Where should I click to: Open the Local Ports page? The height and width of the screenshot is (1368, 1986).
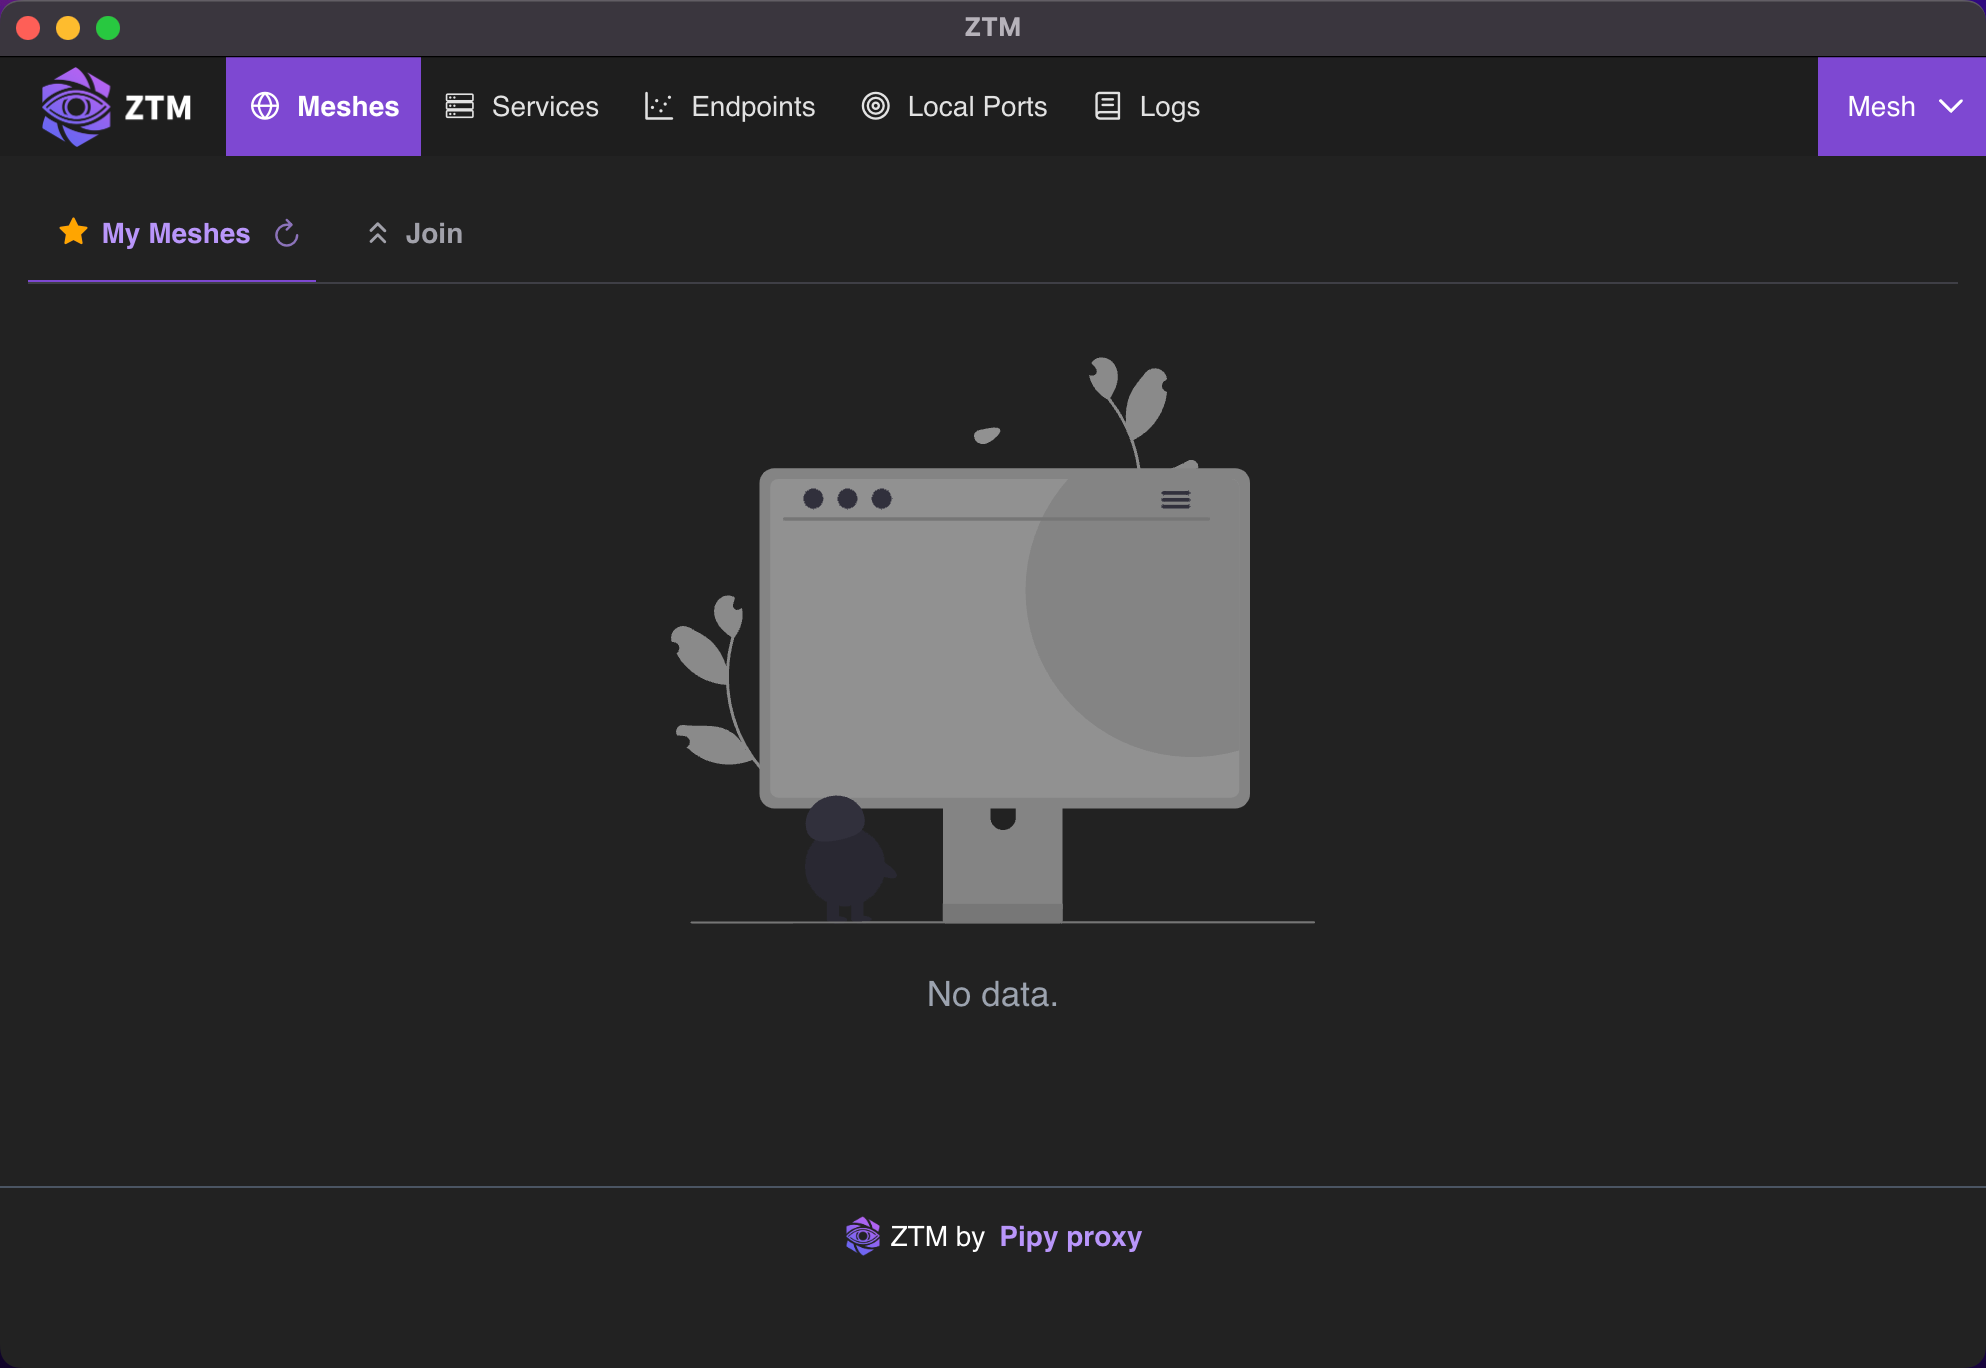tap(976, 107)
